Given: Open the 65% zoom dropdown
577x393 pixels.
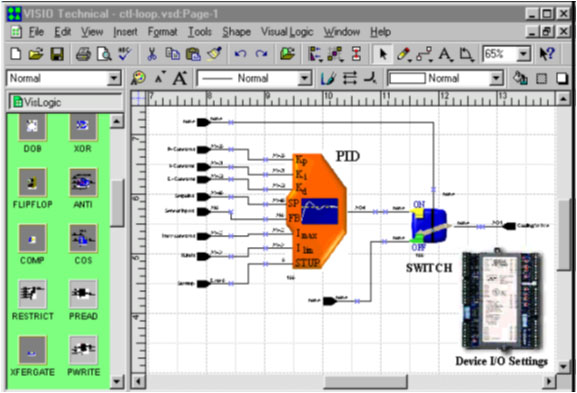Looking at the screenshot, I should click(523, 54).
